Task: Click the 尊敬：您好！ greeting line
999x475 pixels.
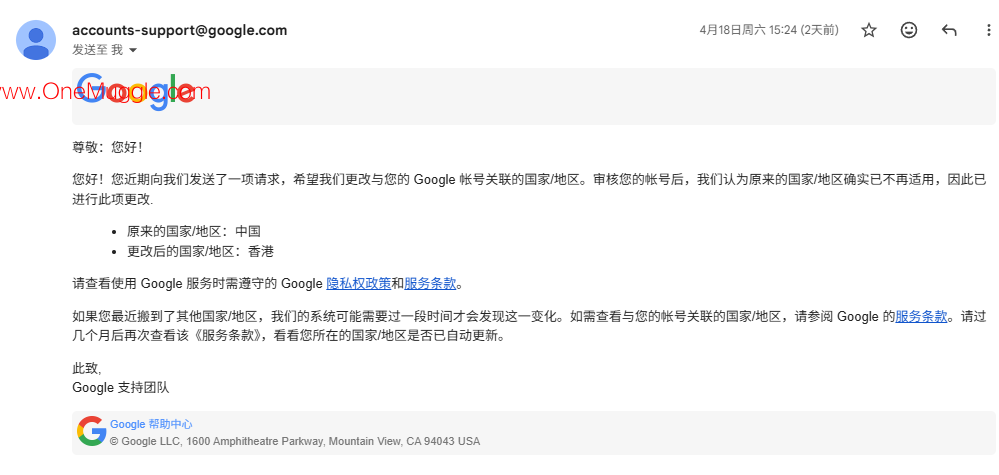Action: (108, 148)
